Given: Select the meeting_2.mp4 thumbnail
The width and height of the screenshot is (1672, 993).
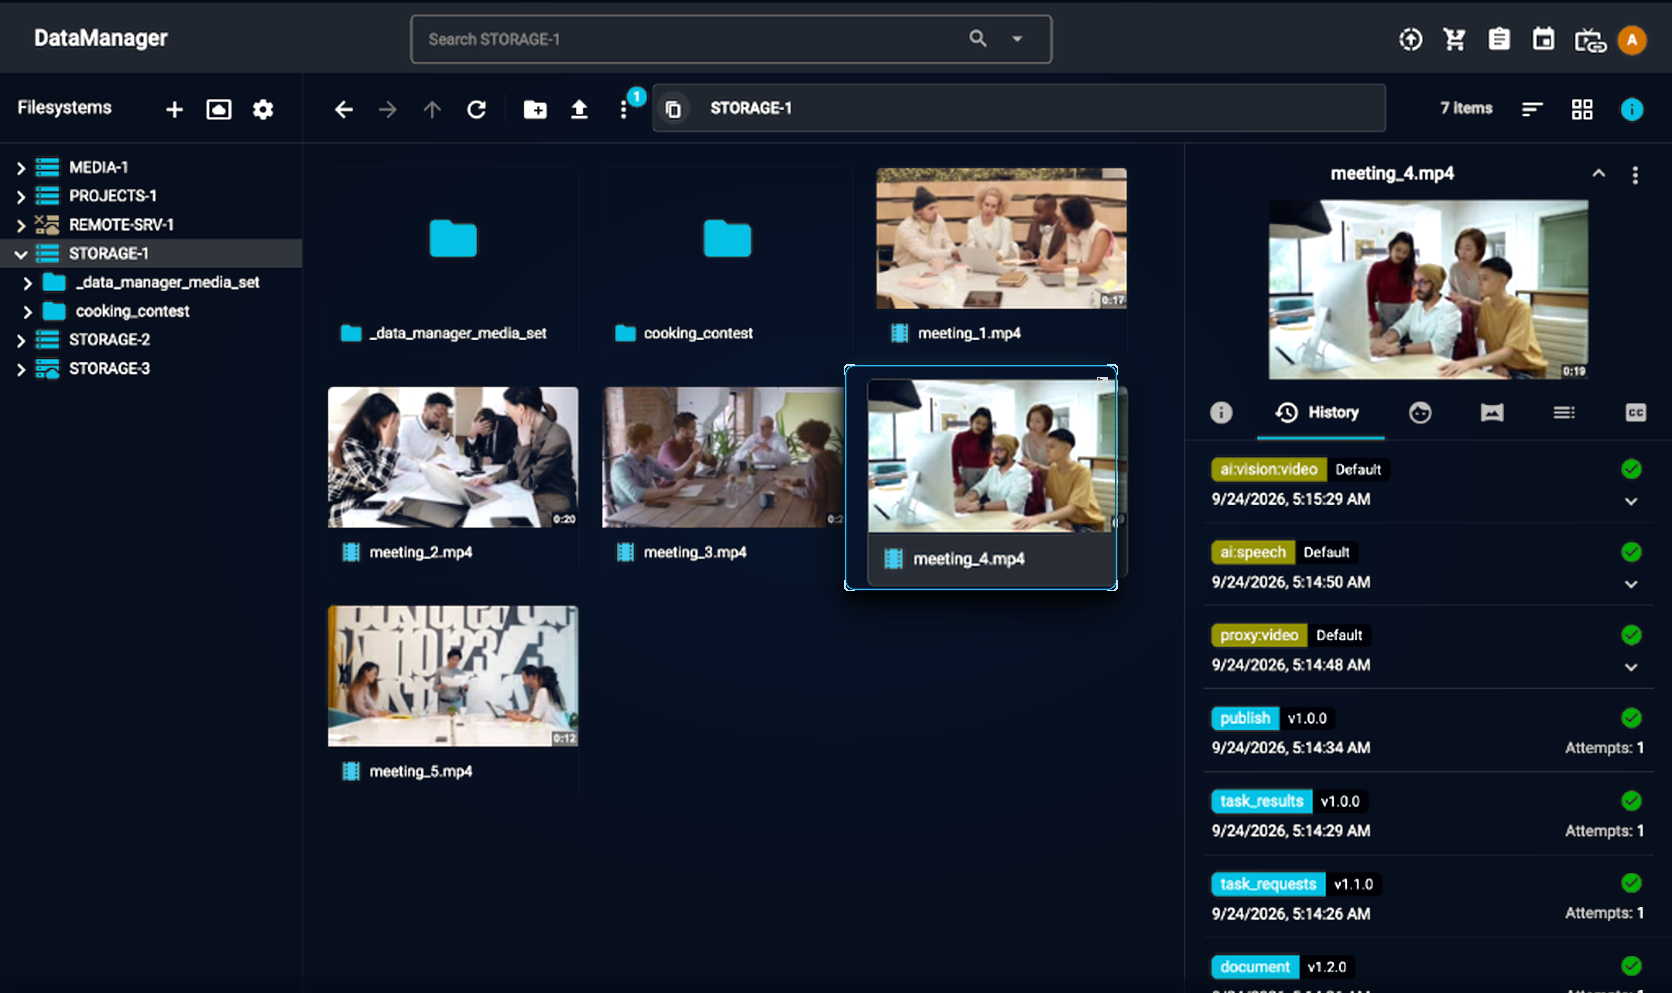Looking at the screenshot, I should (453, 457).
